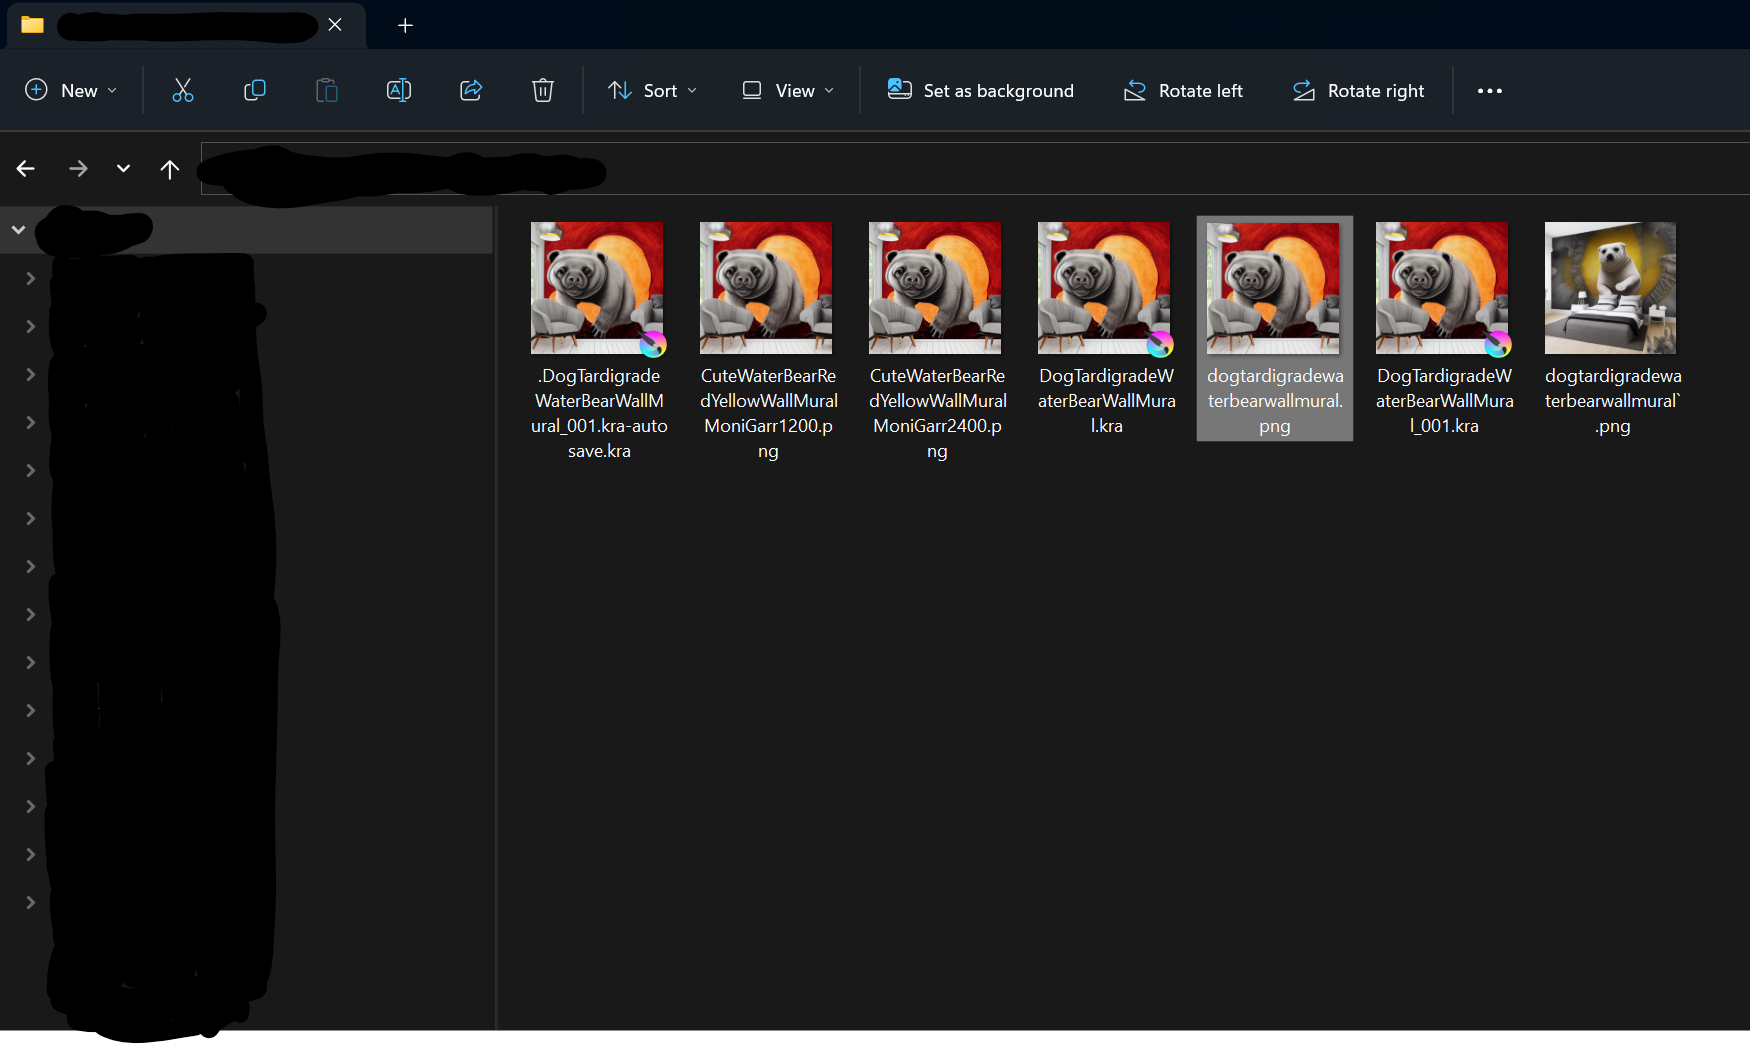Rotate the image left
Screen dimensions: 1750x1049
click(1183, 91)
